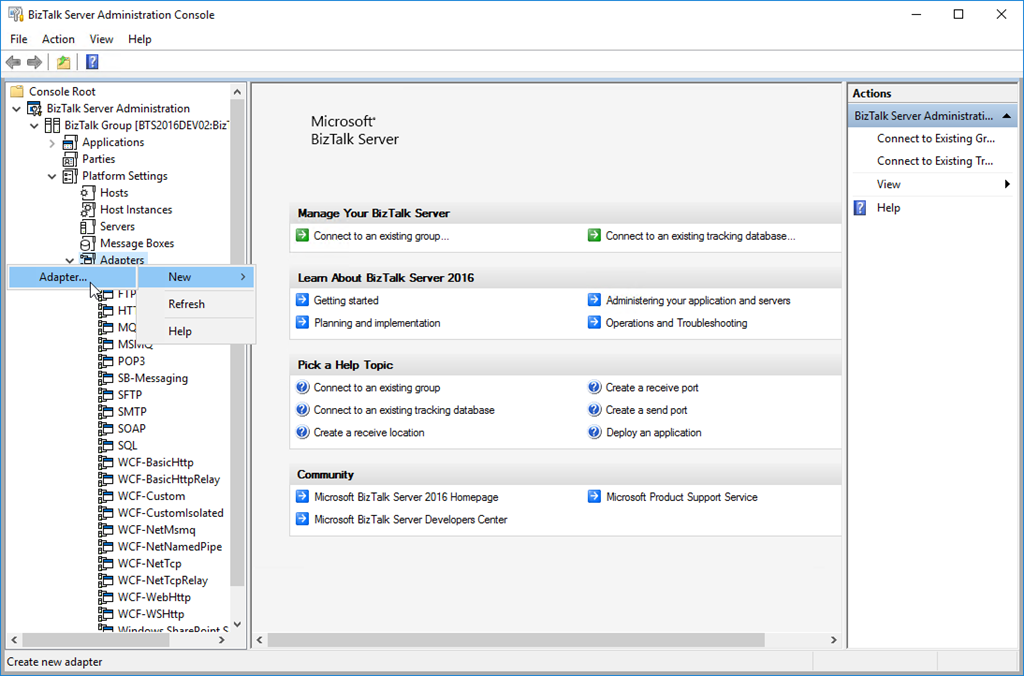Choose Refresh in the context menu
Screen dimensions: 1024x676
[x=196, y=304]
